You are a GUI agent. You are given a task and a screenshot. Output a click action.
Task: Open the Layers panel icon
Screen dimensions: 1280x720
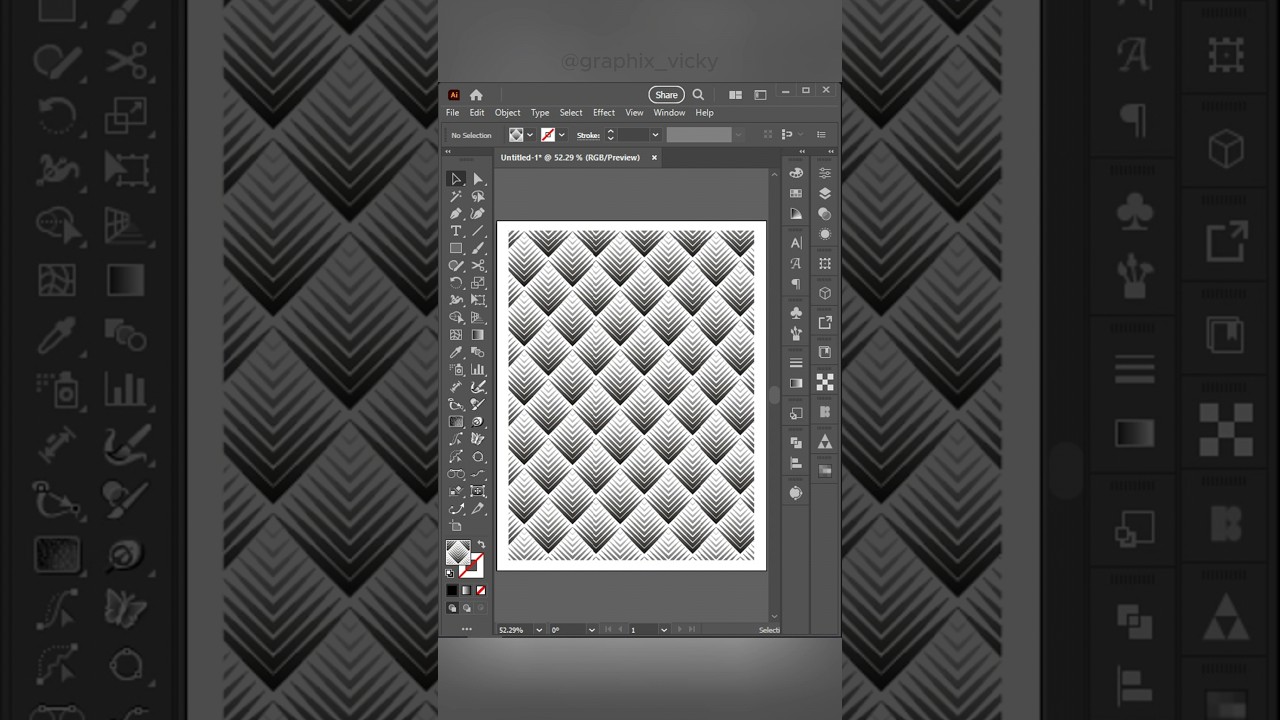tap(825, 193)
